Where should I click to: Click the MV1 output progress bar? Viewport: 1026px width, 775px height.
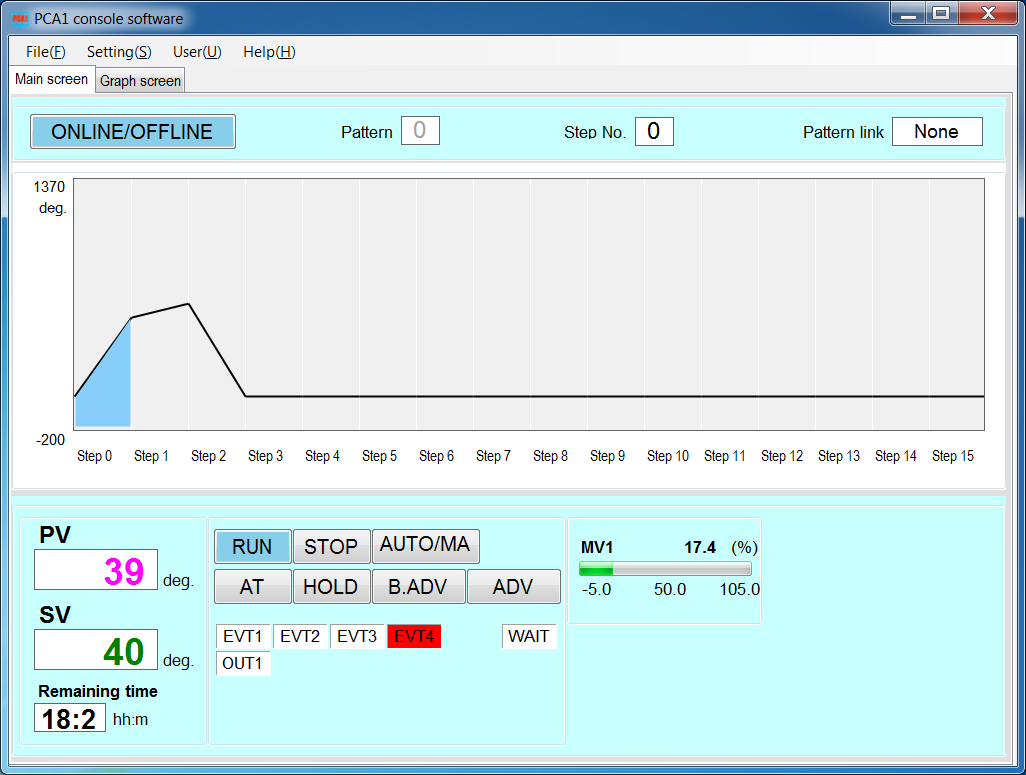(x=665, y=568)
